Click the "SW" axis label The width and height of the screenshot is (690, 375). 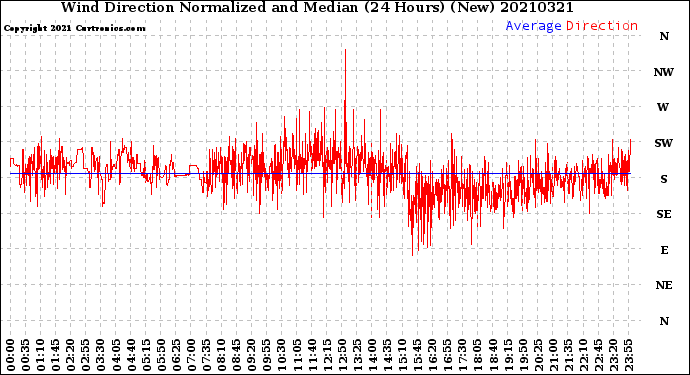pos(663,143)
